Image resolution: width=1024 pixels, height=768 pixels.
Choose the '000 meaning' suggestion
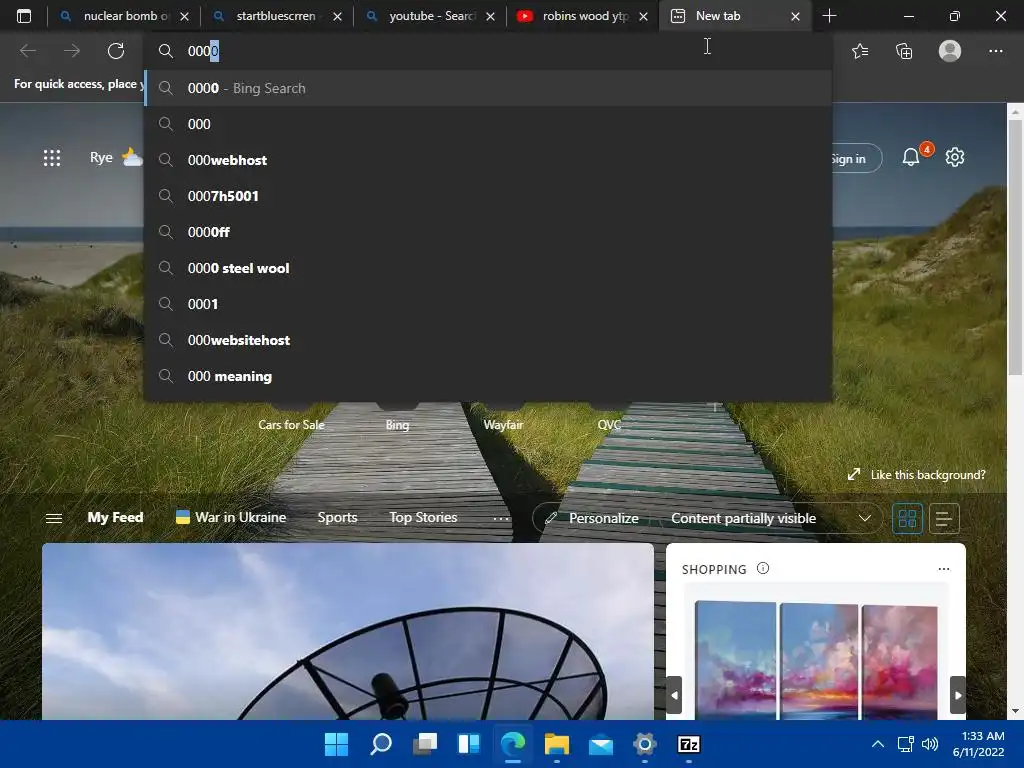[488, 376]
